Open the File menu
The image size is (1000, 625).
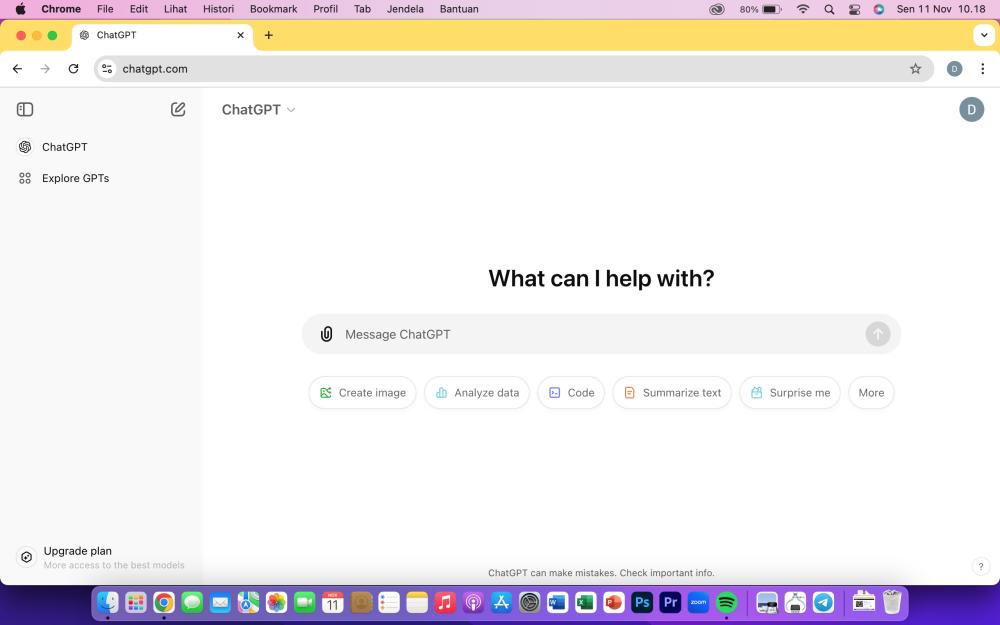point(105,9)
